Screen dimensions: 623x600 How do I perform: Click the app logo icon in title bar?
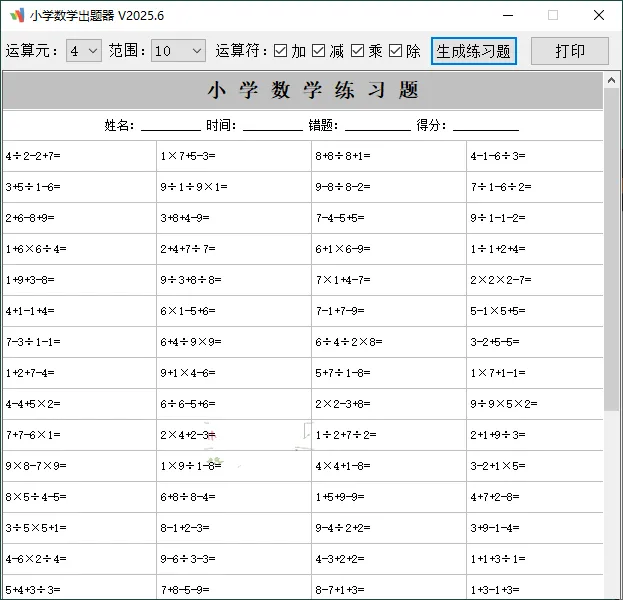tap(17, 16)
